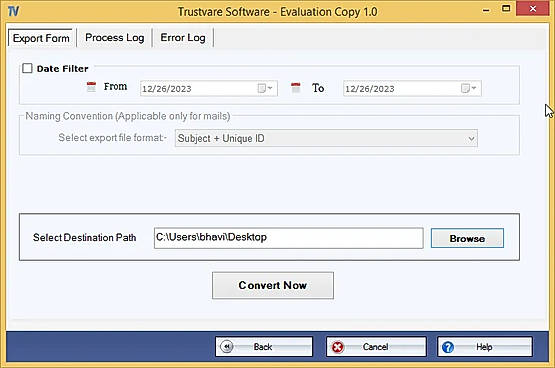Maximize the Trustvare Software window
The width and height of the screenshot is (555, 368).
(x=506, y=8)
